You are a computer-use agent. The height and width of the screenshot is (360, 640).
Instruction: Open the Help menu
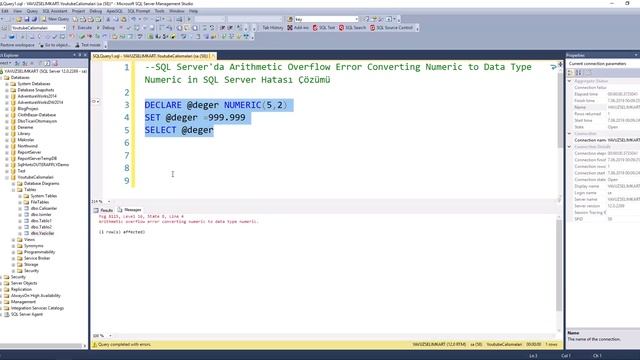(193, 11)
